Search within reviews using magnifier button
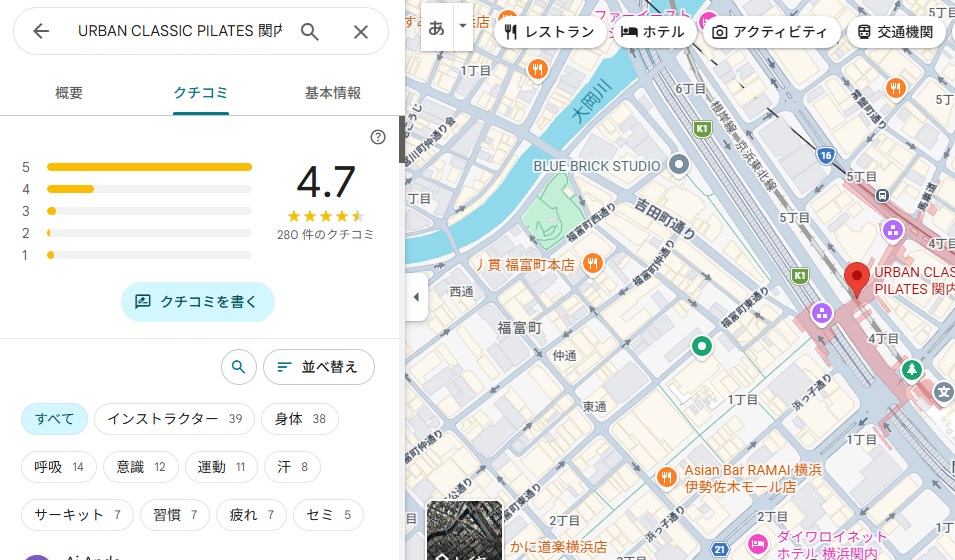Viewport: 955px width, 560px height. [238, 367]
